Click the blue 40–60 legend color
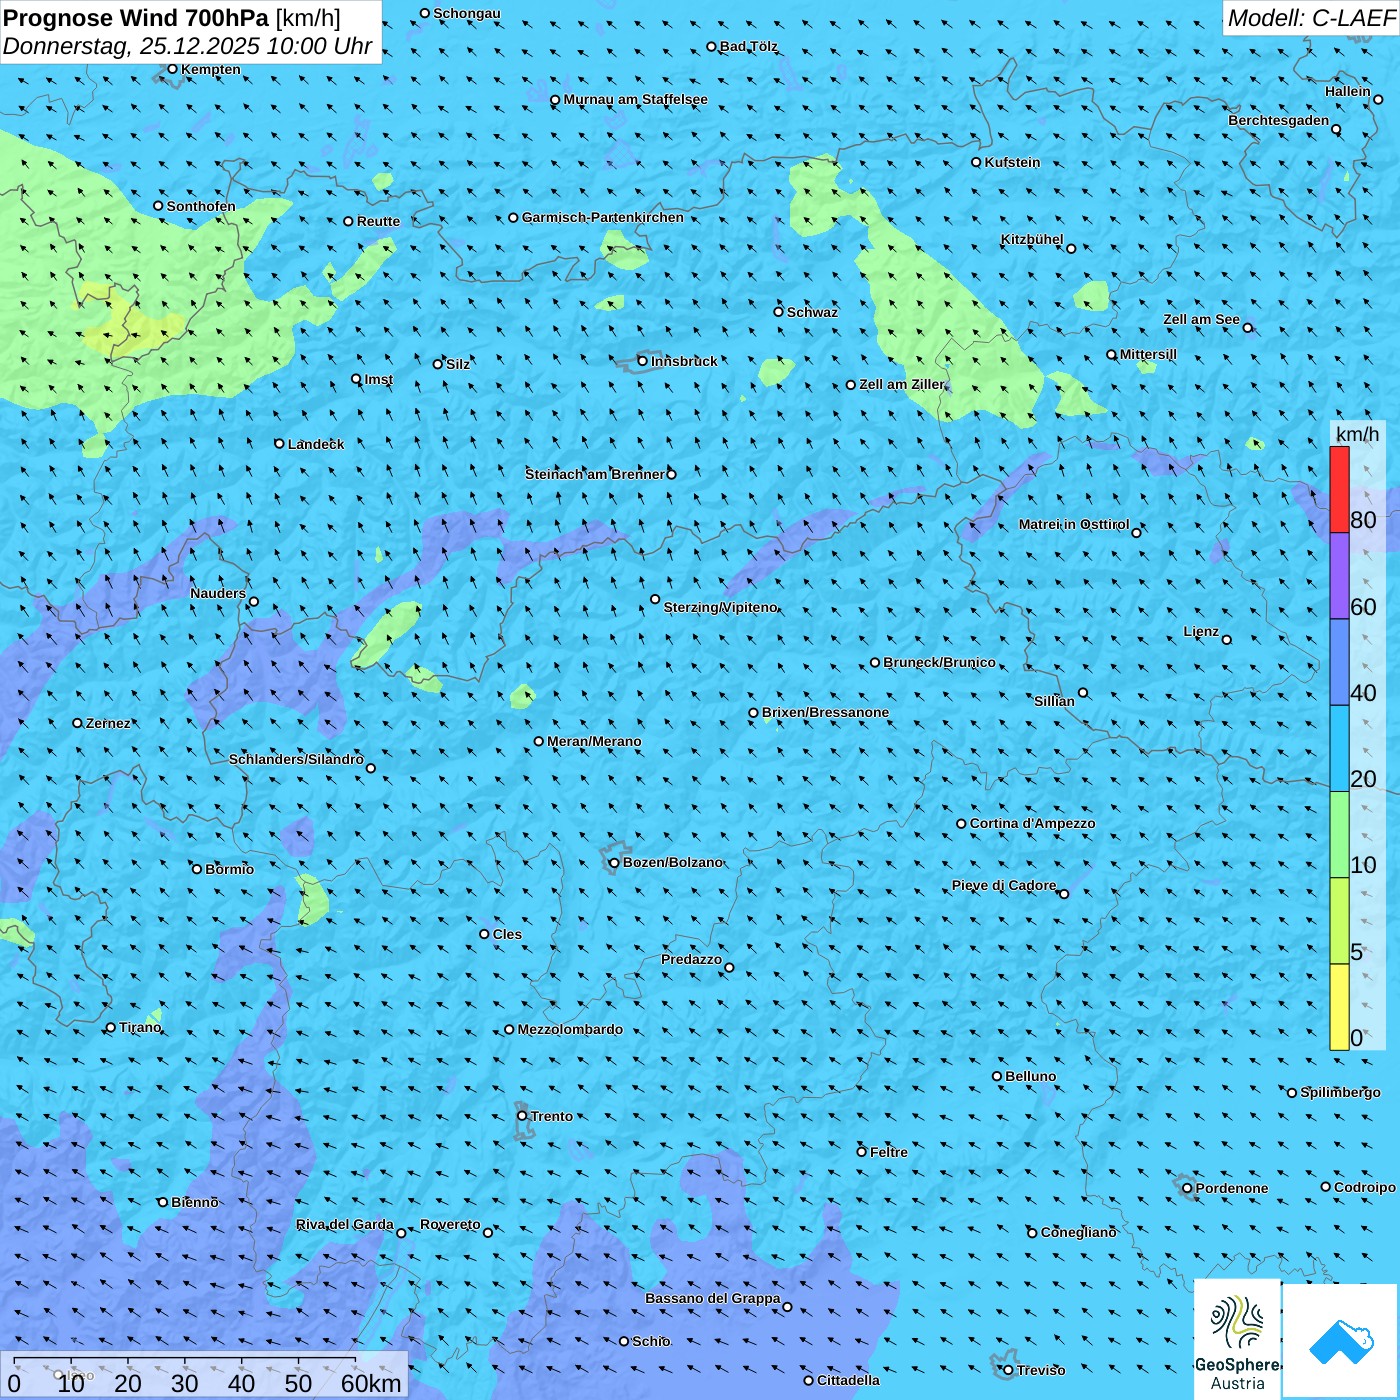This screenshot has width=1400, height=1400. coord(1339,663)
